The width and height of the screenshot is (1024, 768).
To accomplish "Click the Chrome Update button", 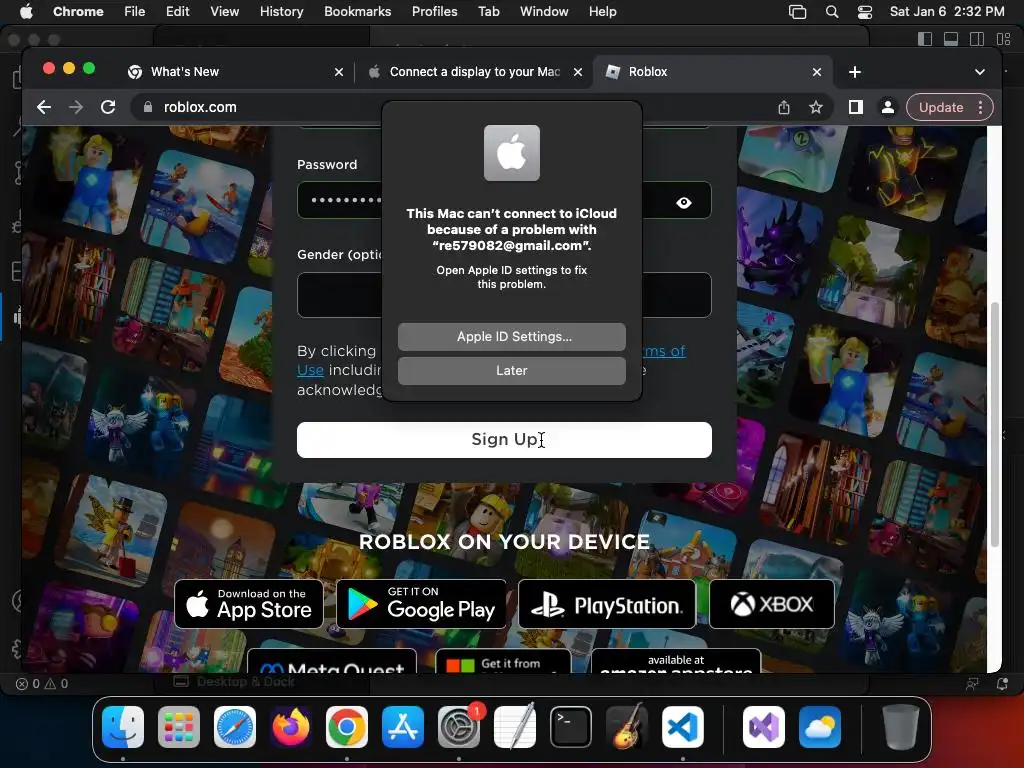I will click(x=940, y=107).
